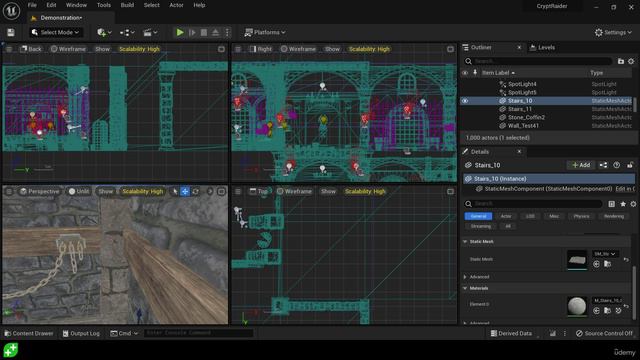
Task: Toggle the Outliner visibility column header eye
Action: pos(465,73)
